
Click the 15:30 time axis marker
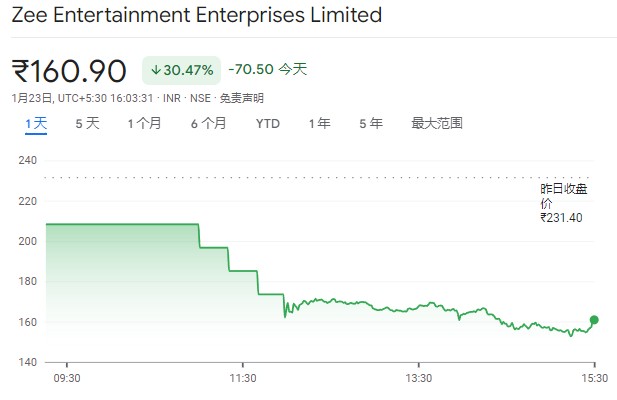point(595,378)
